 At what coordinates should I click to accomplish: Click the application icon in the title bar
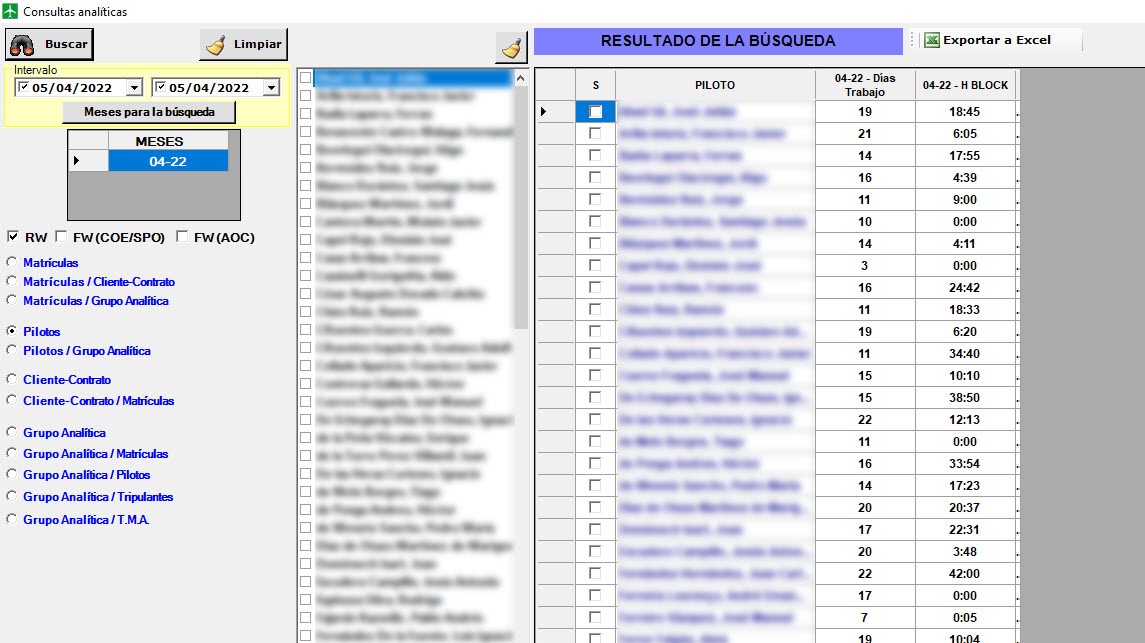click(x=10, y=11)
